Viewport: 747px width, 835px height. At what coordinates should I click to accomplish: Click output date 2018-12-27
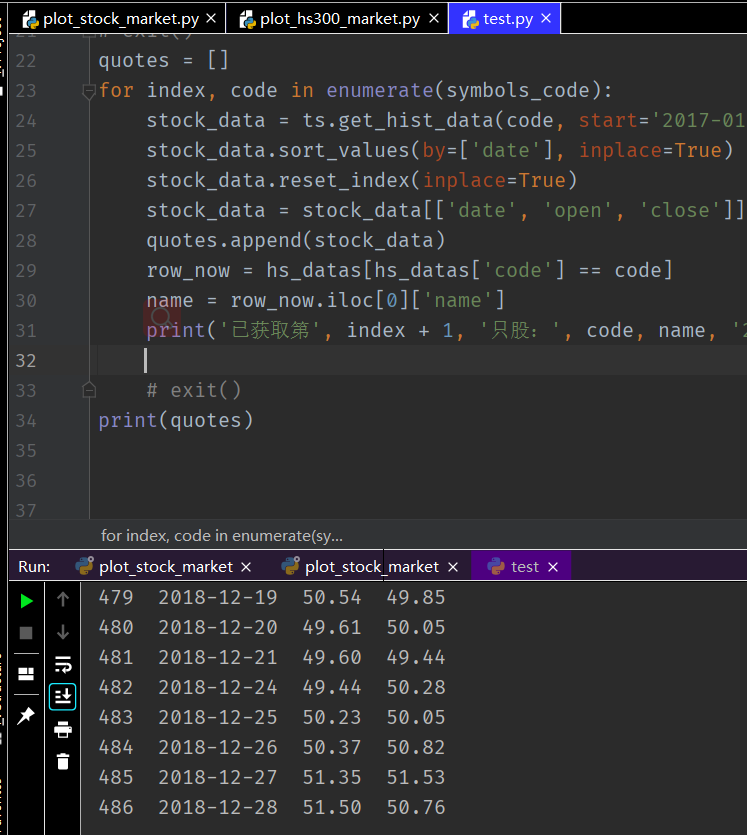pyautogui.click(x=218, y=777)
